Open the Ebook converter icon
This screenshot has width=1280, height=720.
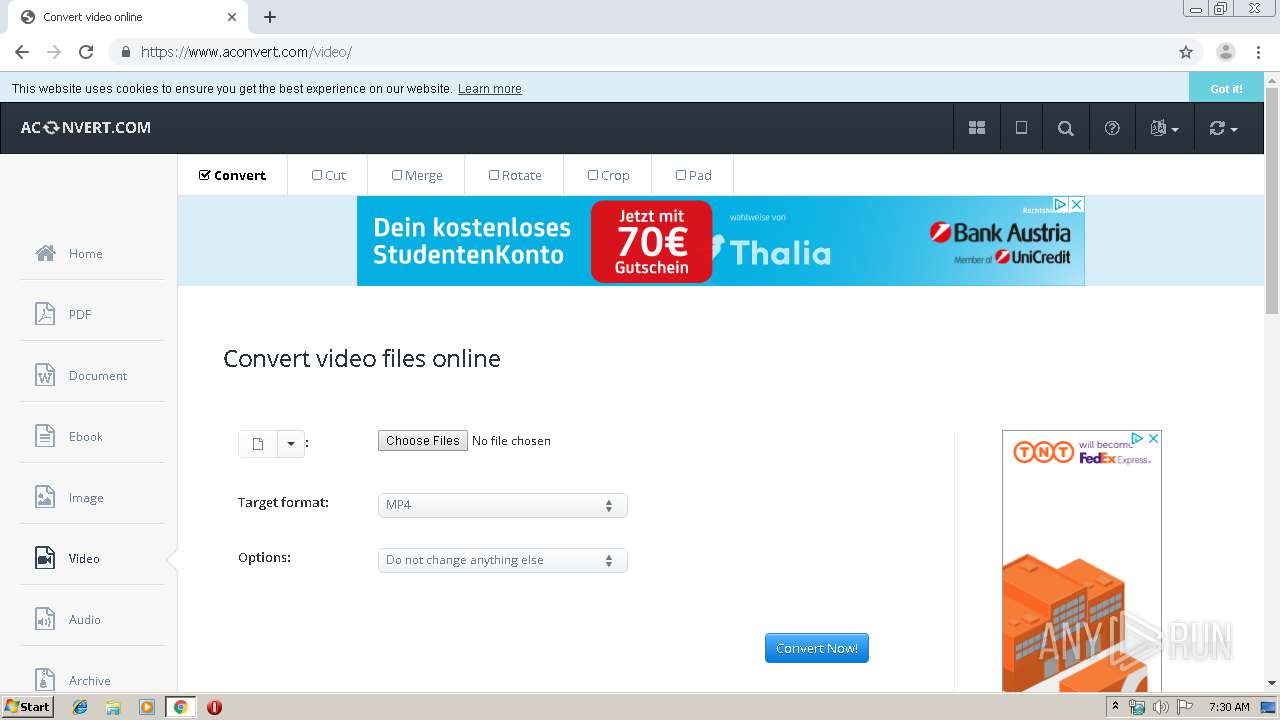point(45,436)
